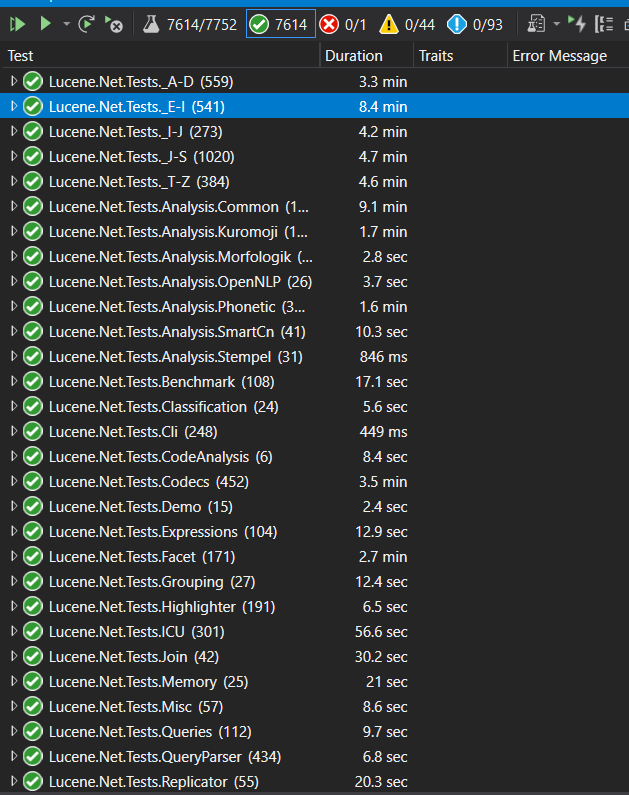Toggle the failed tests filter 0/1
This screenshot has width=629, height=795.
pos(343,24)
